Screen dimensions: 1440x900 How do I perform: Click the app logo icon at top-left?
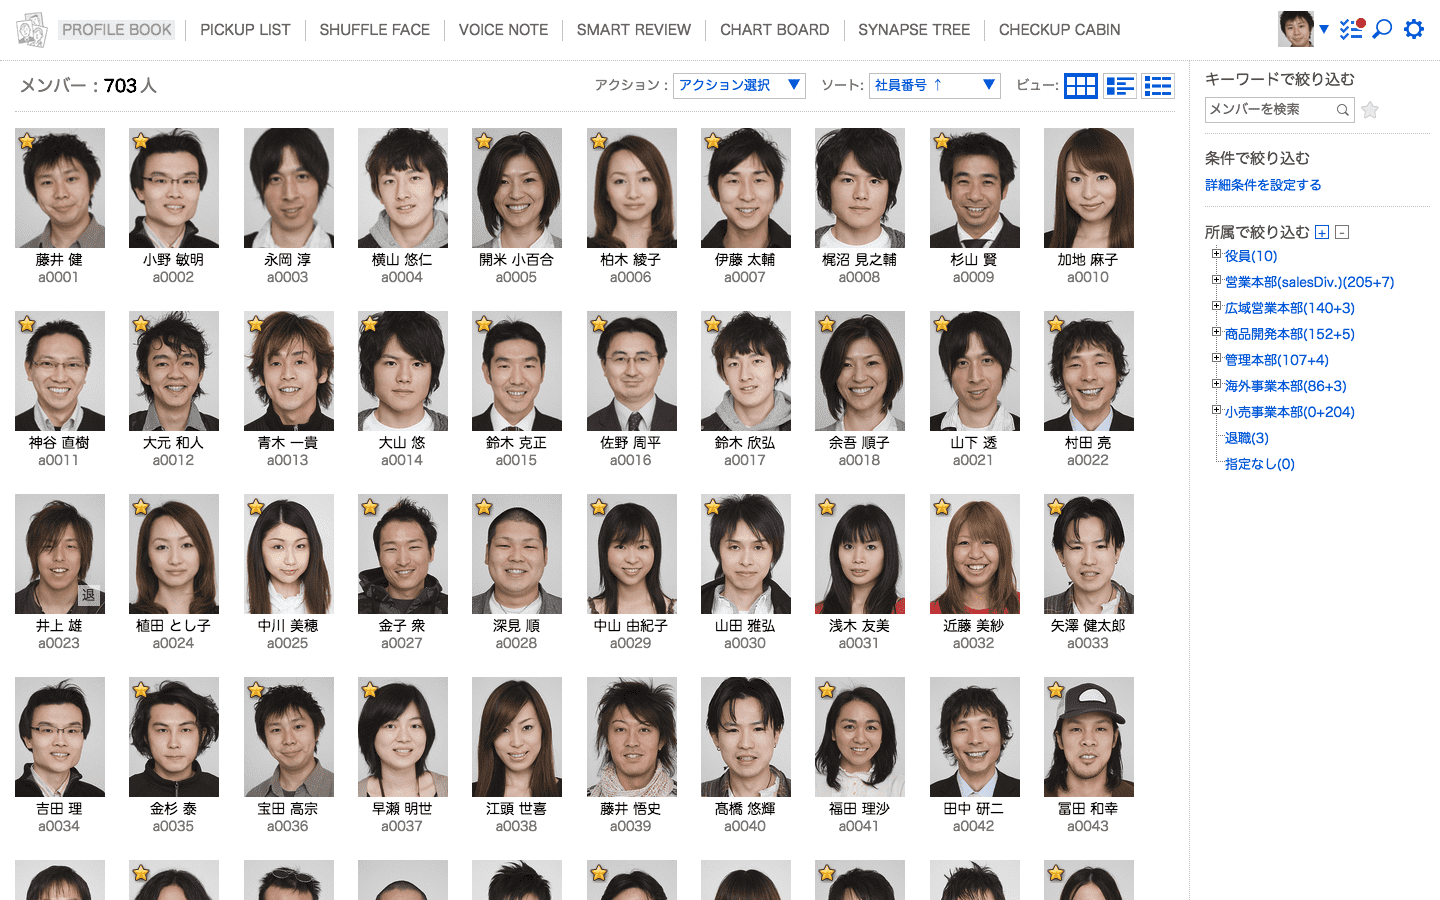(32, 30)
